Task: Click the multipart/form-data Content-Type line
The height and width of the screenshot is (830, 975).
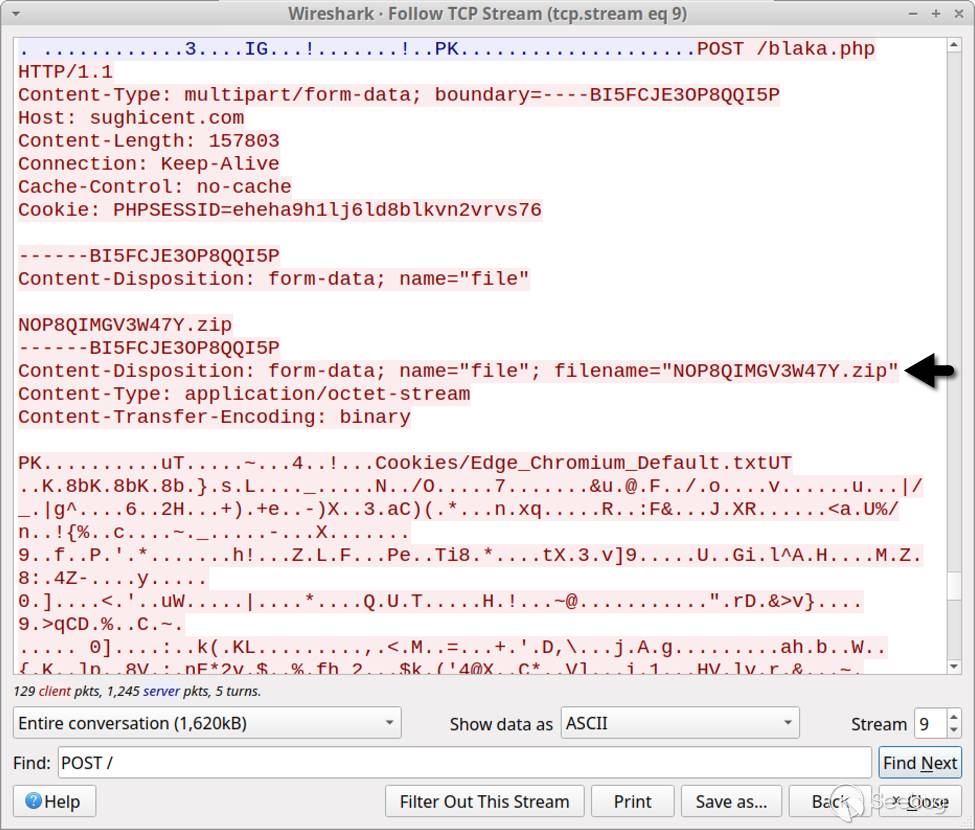Action: [399, 95]
